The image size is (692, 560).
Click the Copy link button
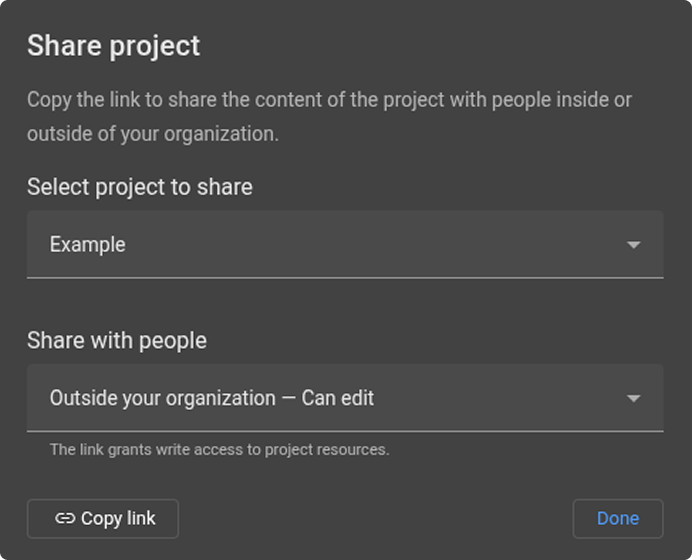[x=103, y=518]
